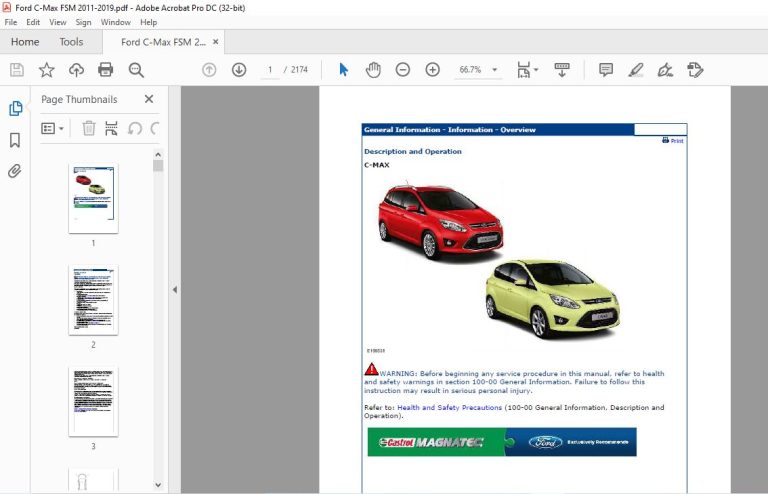Open the View menu
The width and height of the screenshot is (768, 494).
pyautogui.click(x=57, y=22)
